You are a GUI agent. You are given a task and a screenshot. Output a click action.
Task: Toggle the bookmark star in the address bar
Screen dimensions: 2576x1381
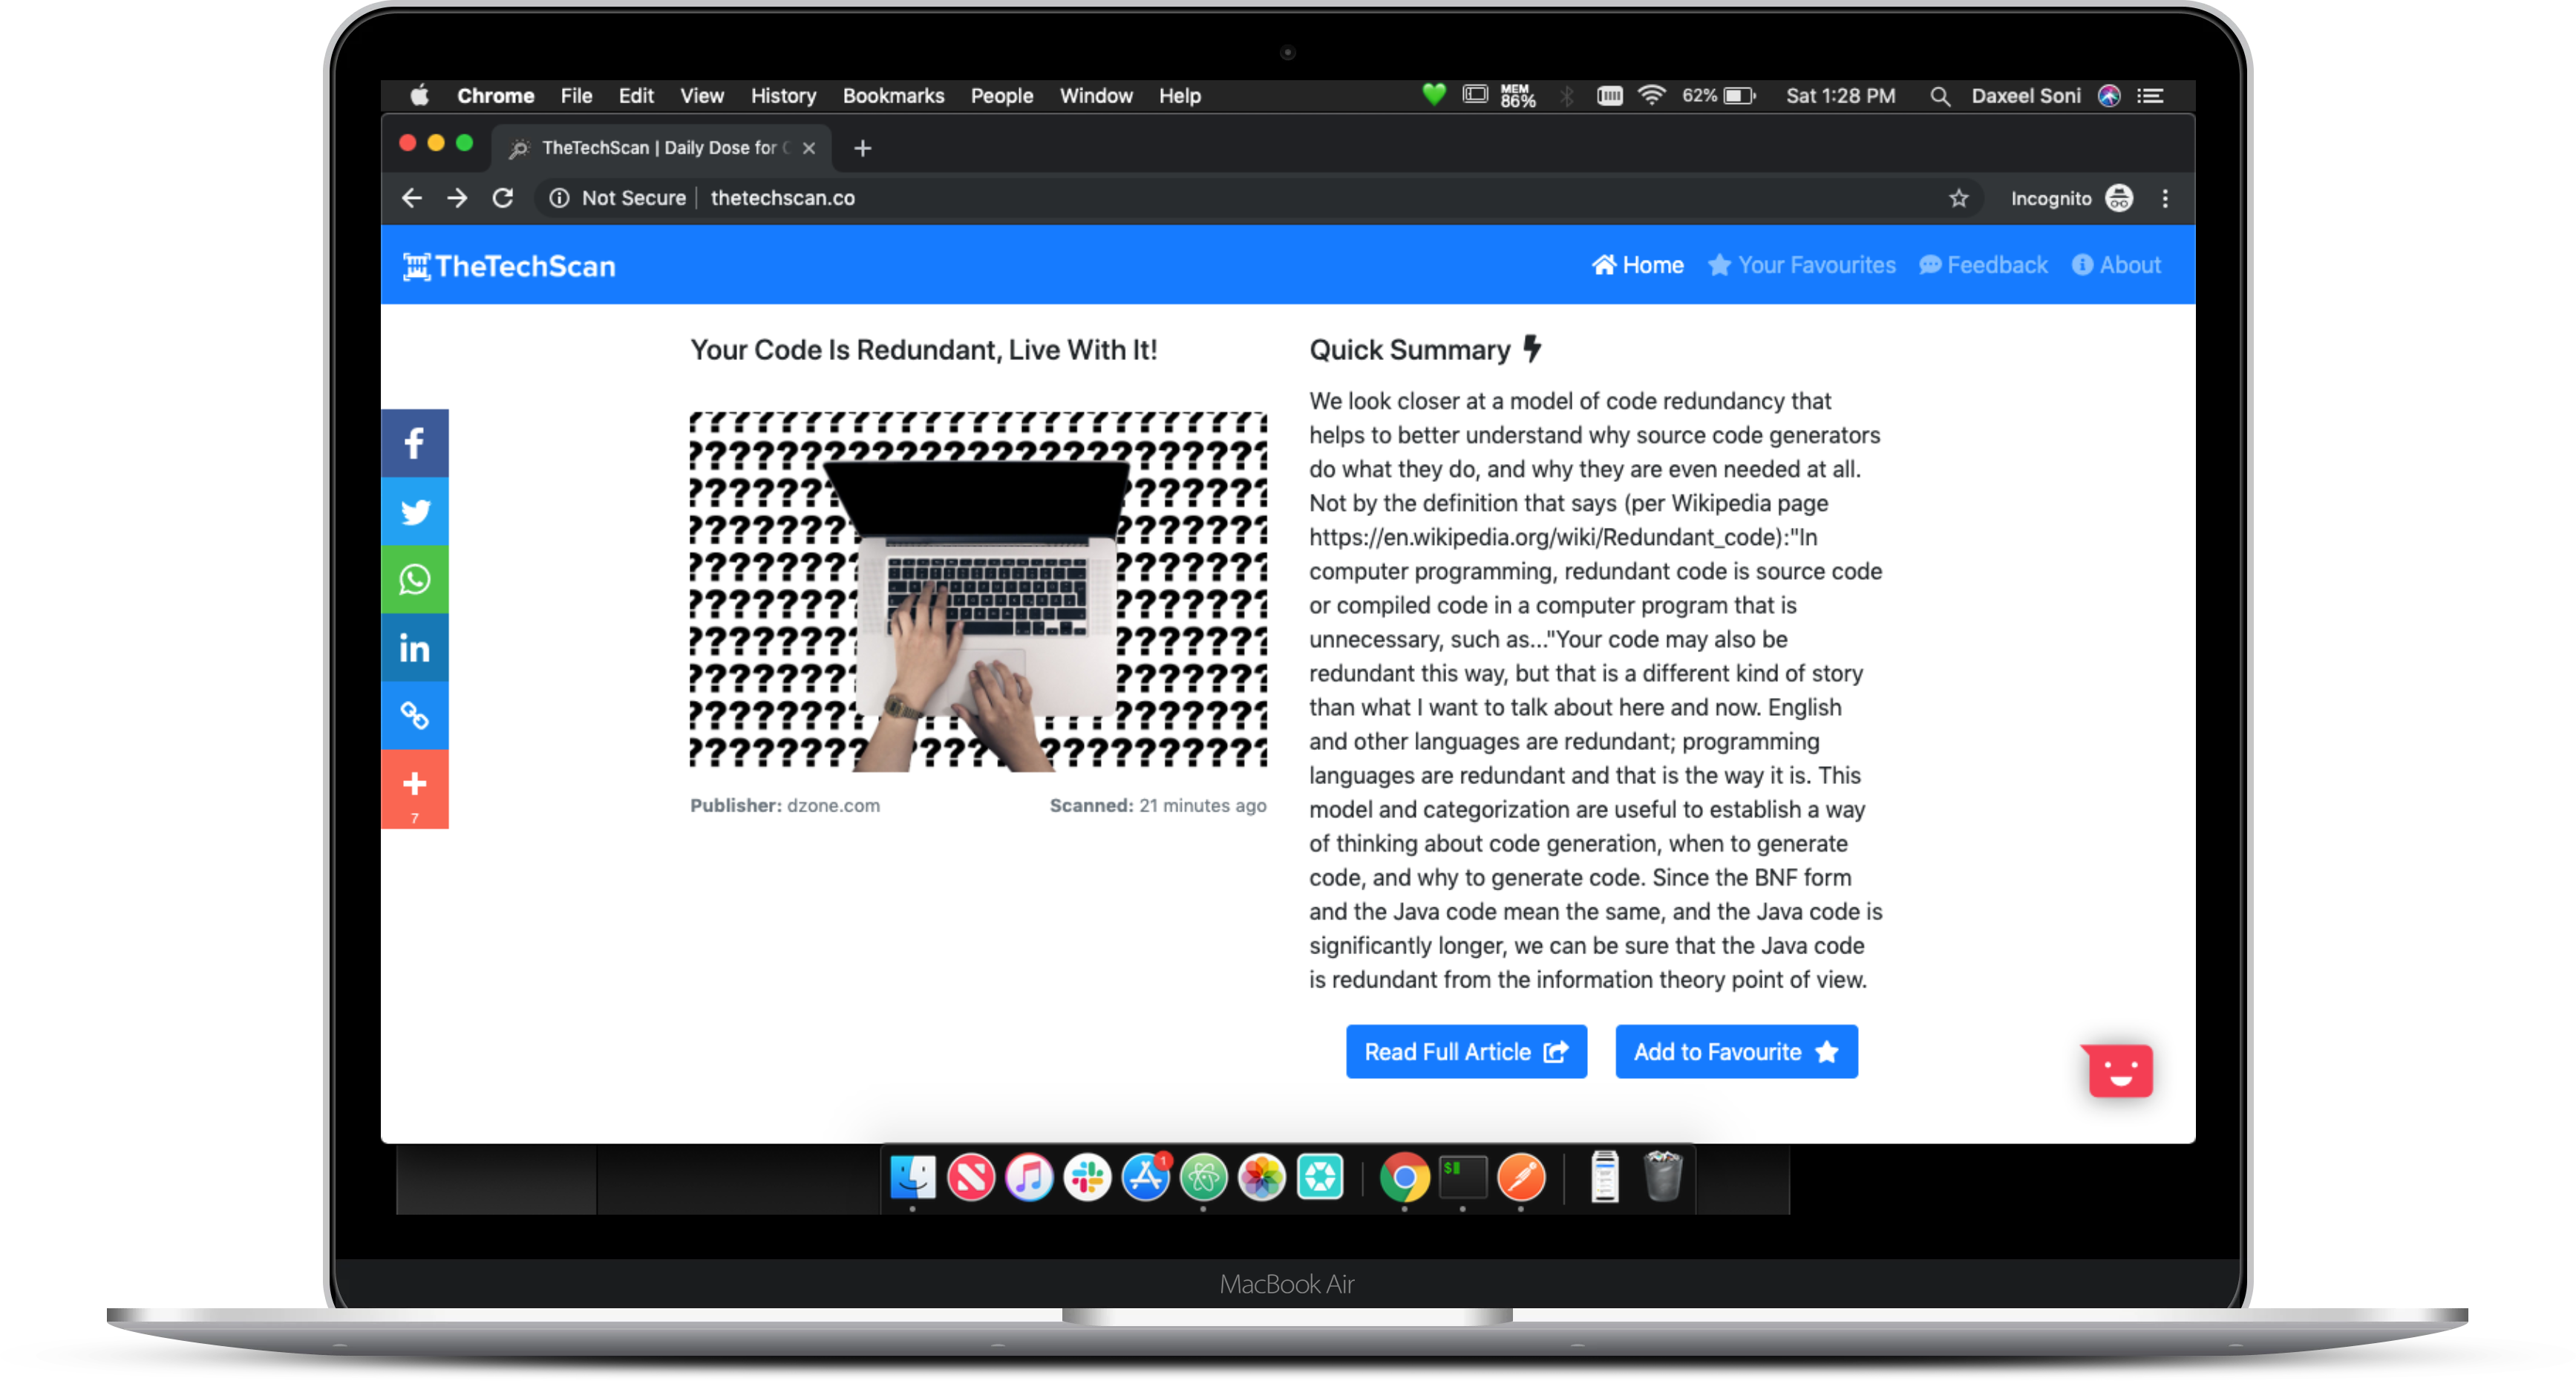[1959, 198]
